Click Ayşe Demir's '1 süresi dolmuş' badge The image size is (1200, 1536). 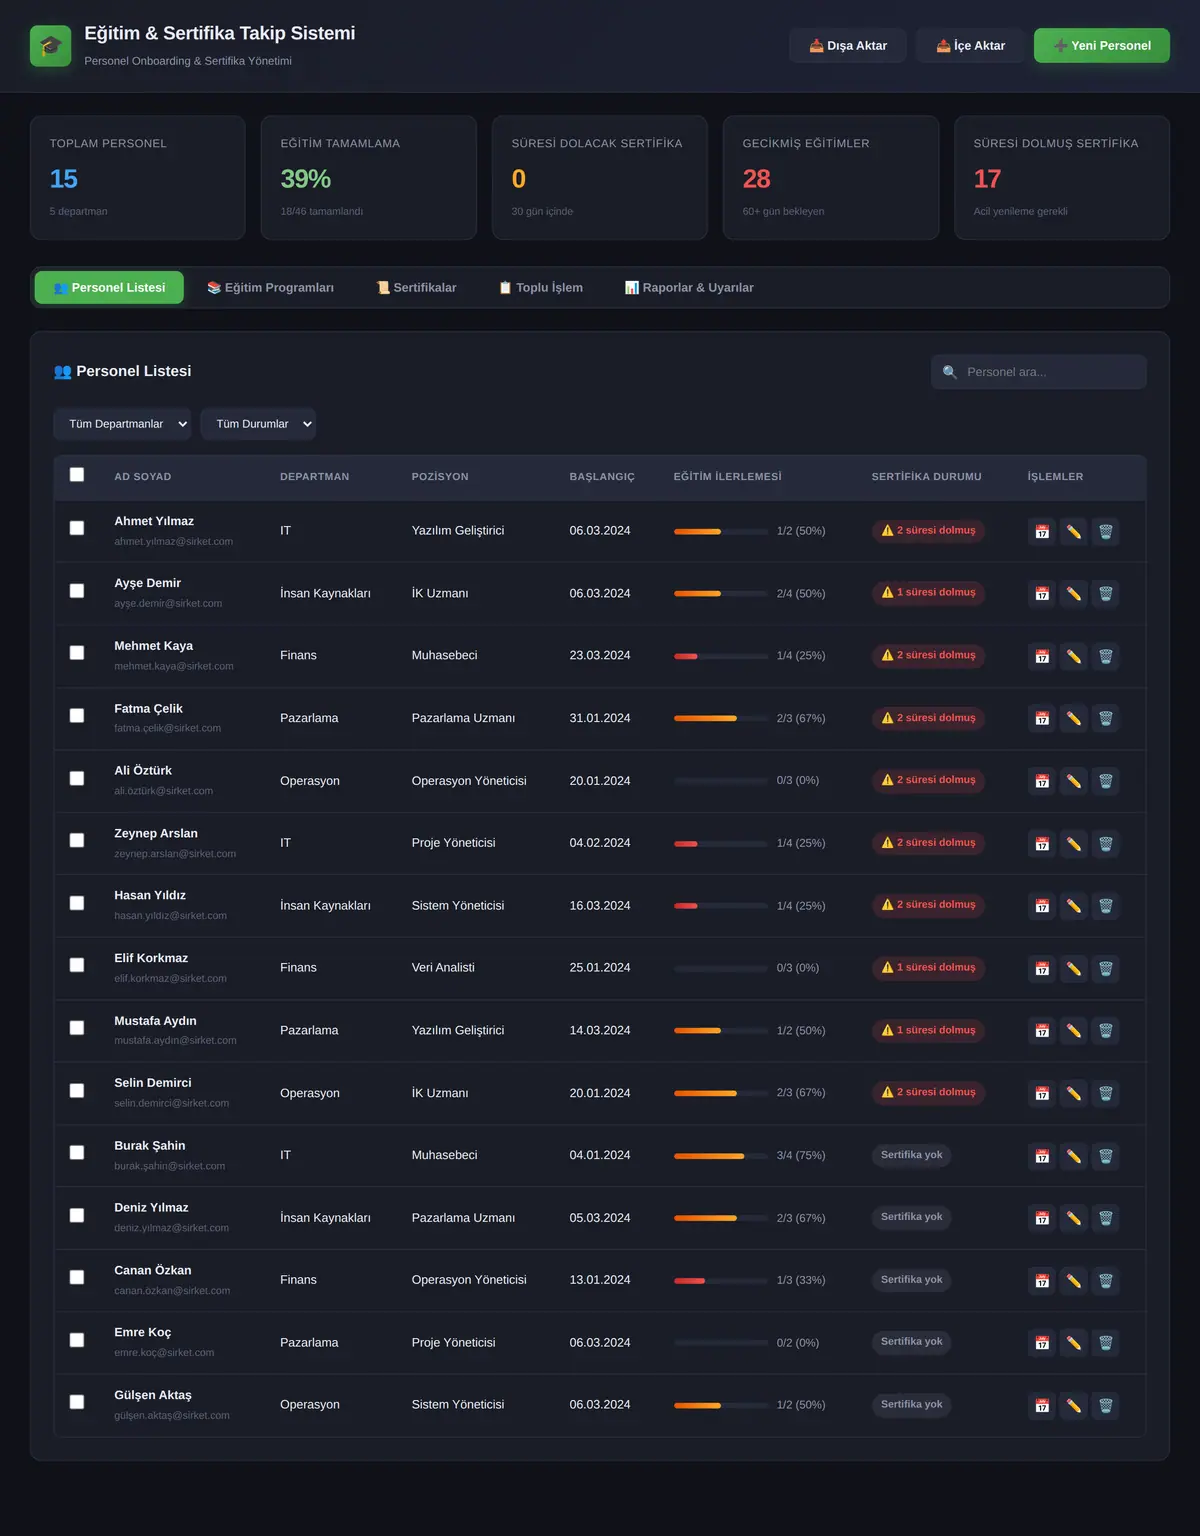point(928,593)
